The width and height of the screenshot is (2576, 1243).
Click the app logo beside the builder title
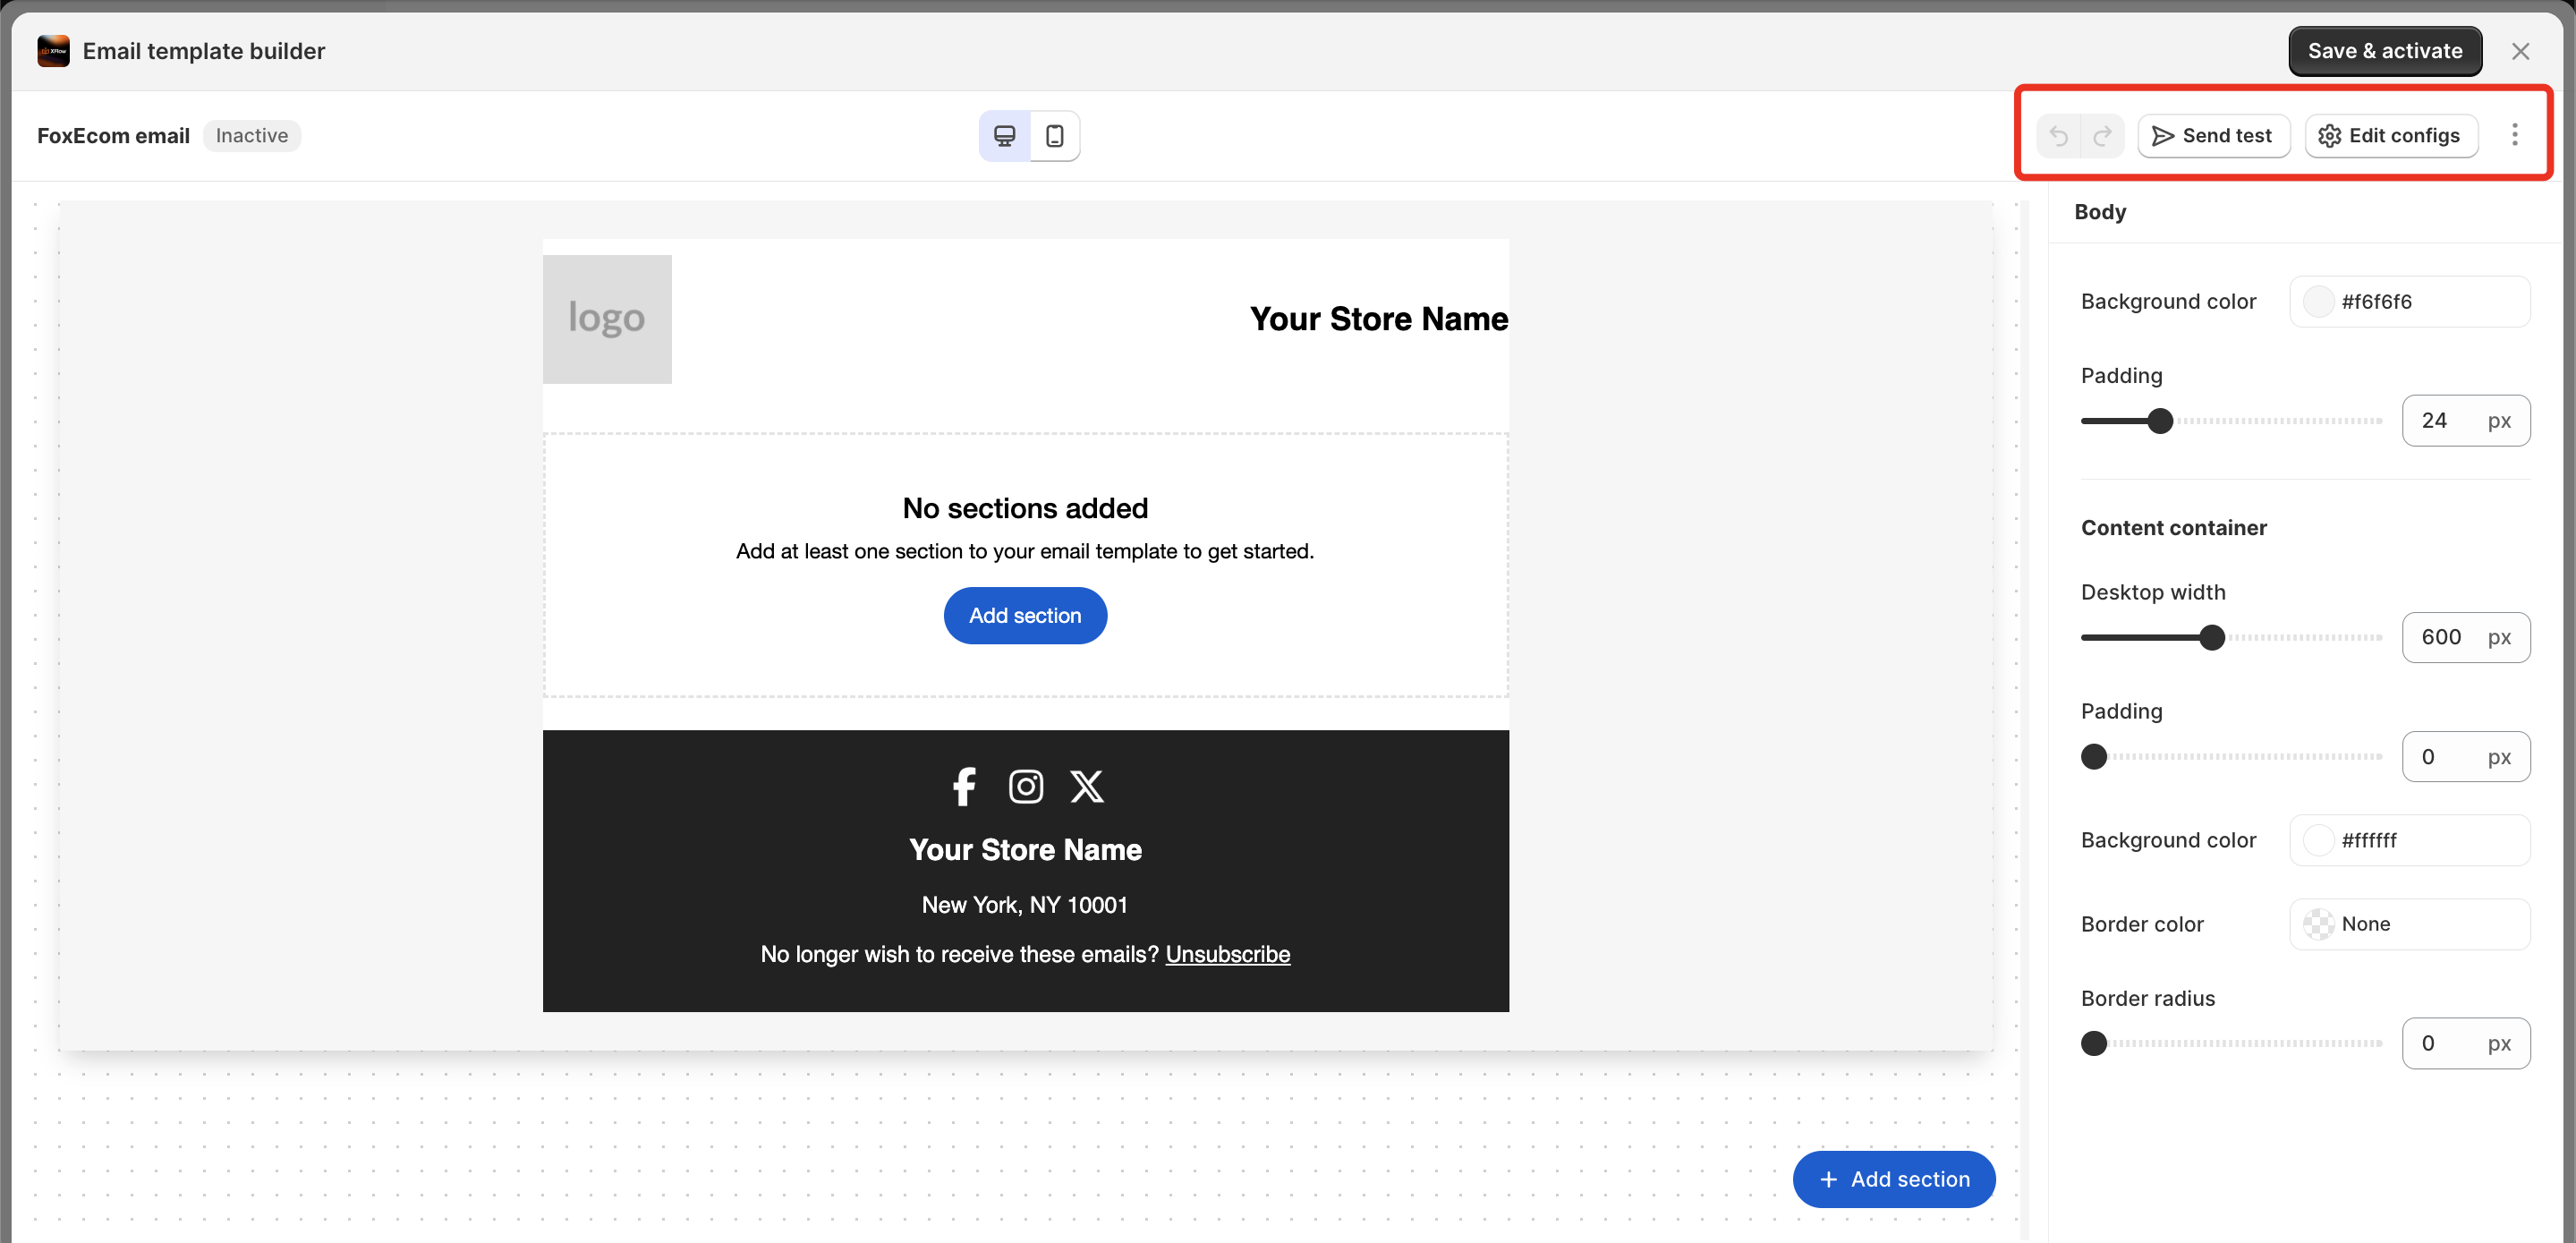(x=53, y=51)
